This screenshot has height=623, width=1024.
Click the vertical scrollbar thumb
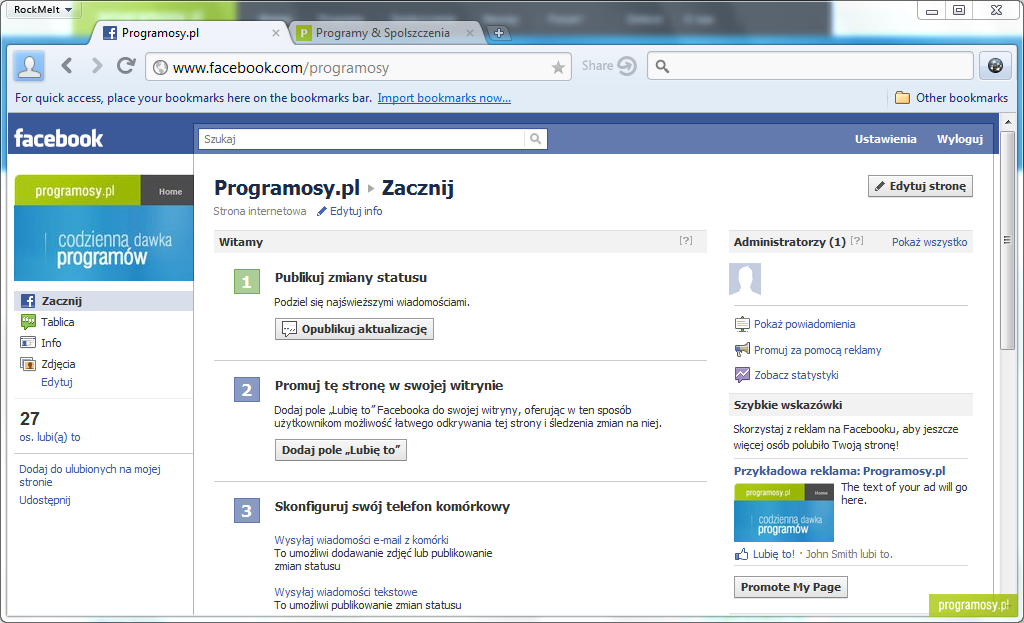click(1008, 240)
